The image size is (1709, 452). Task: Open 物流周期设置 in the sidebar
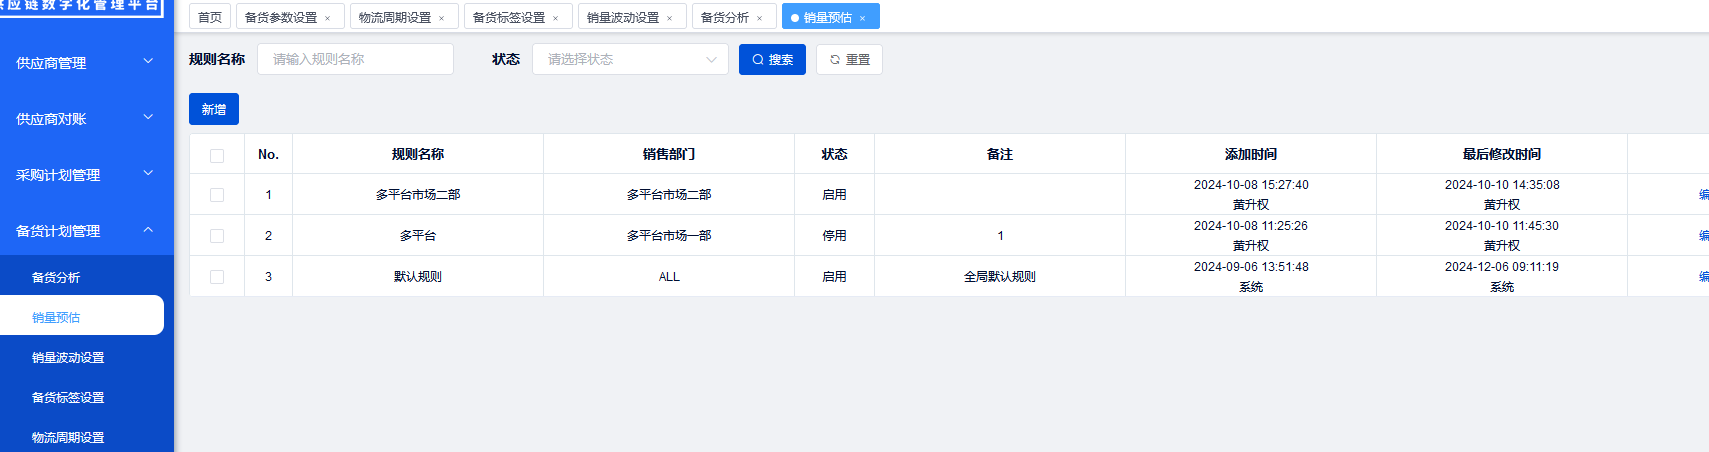82,437
